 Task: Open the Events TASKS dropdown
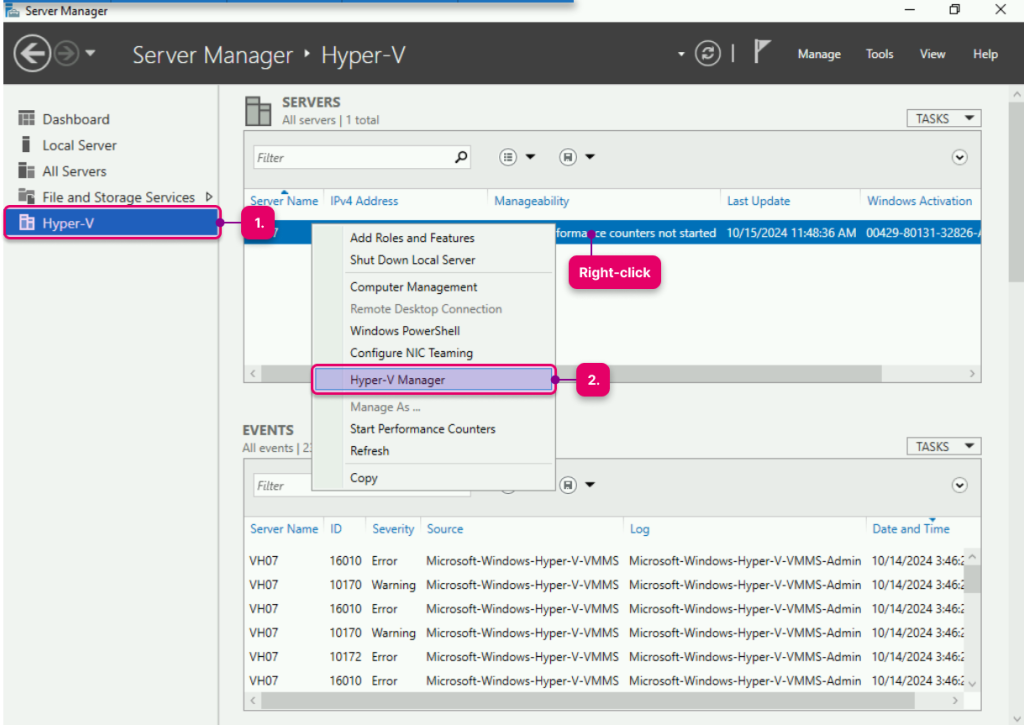(x=943, y=446)
